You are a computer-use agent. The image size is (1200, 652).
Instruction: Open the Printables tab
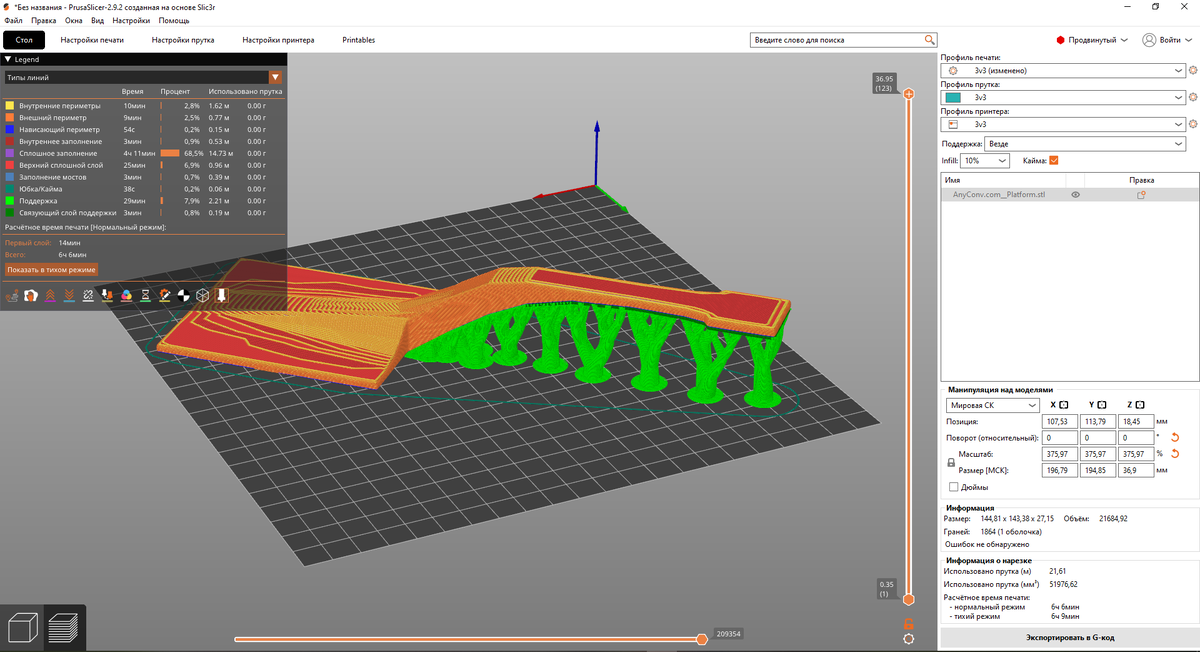coord(359,40)
